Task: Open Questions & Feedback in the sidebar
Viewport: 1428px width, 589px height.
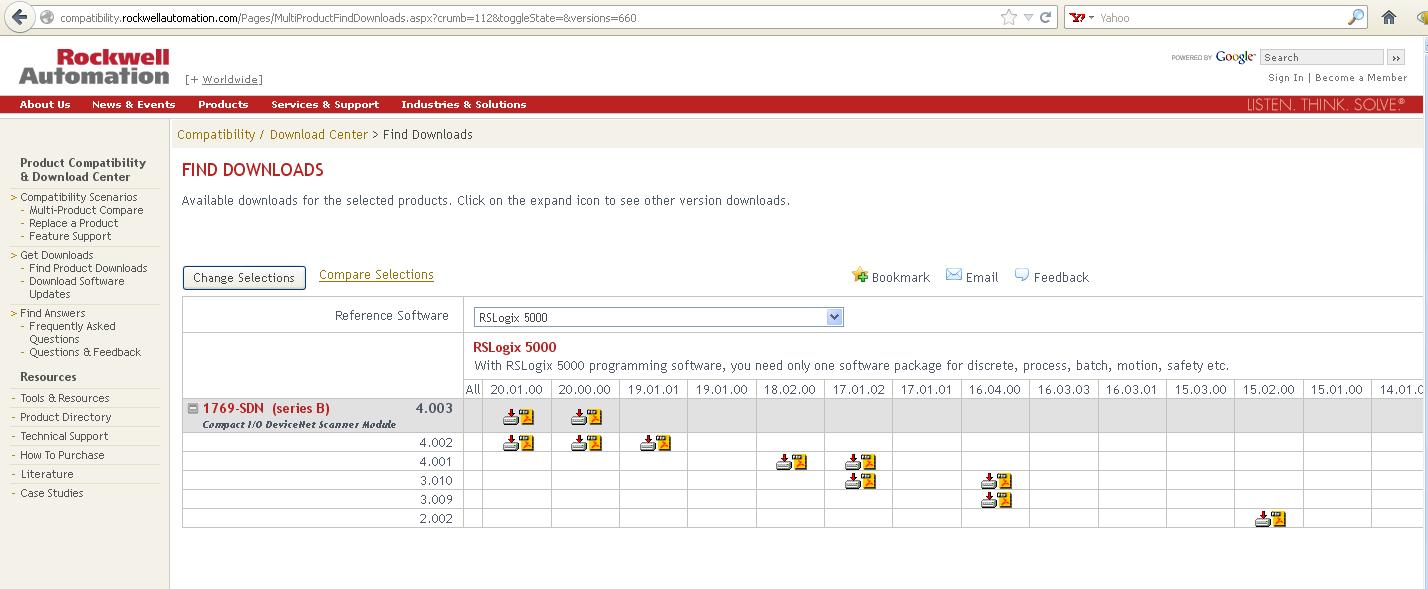Action: [85, 352]
